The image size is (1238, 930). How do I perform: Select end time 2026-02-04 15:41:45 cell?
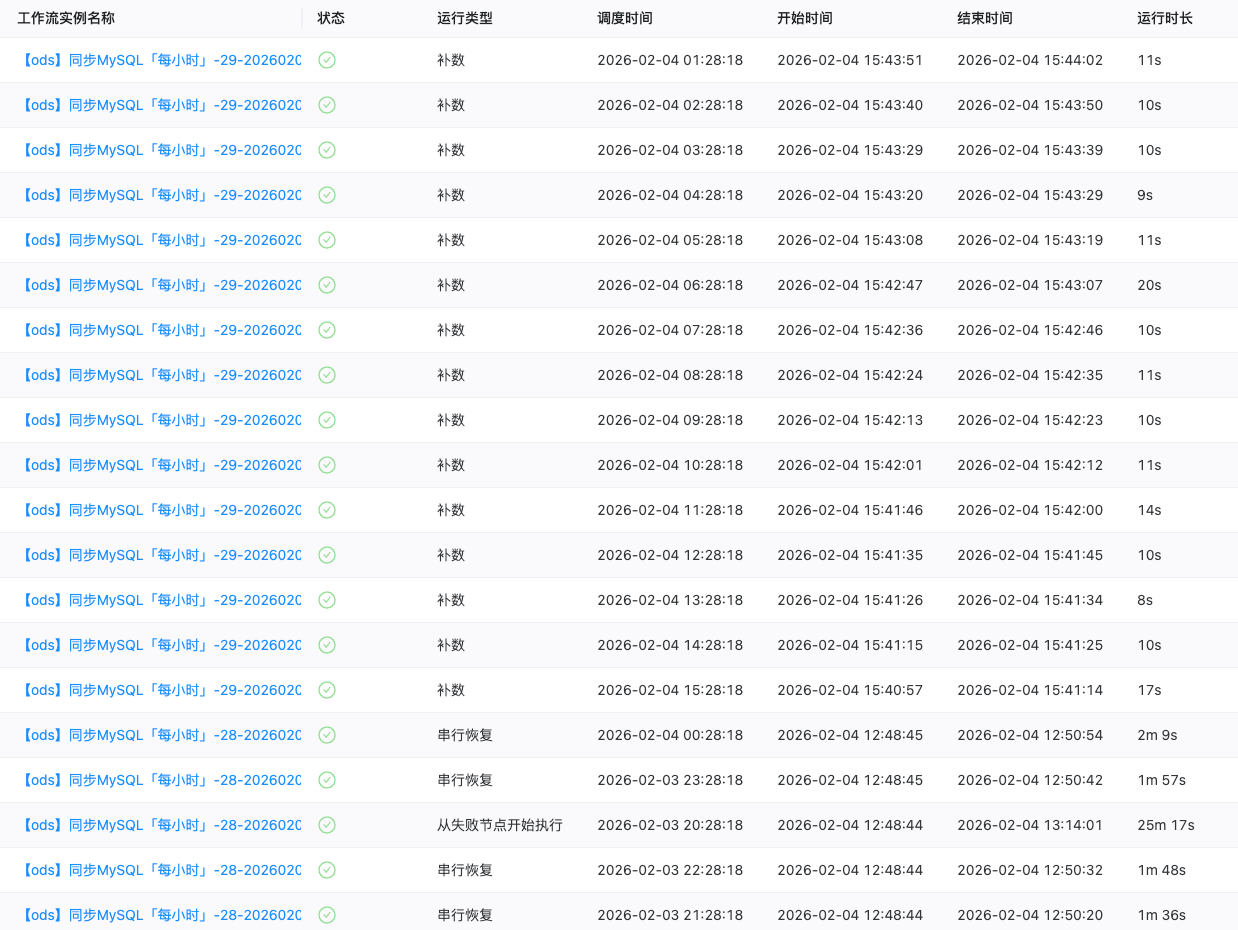pyautogui.click(x=1030, y=555)
